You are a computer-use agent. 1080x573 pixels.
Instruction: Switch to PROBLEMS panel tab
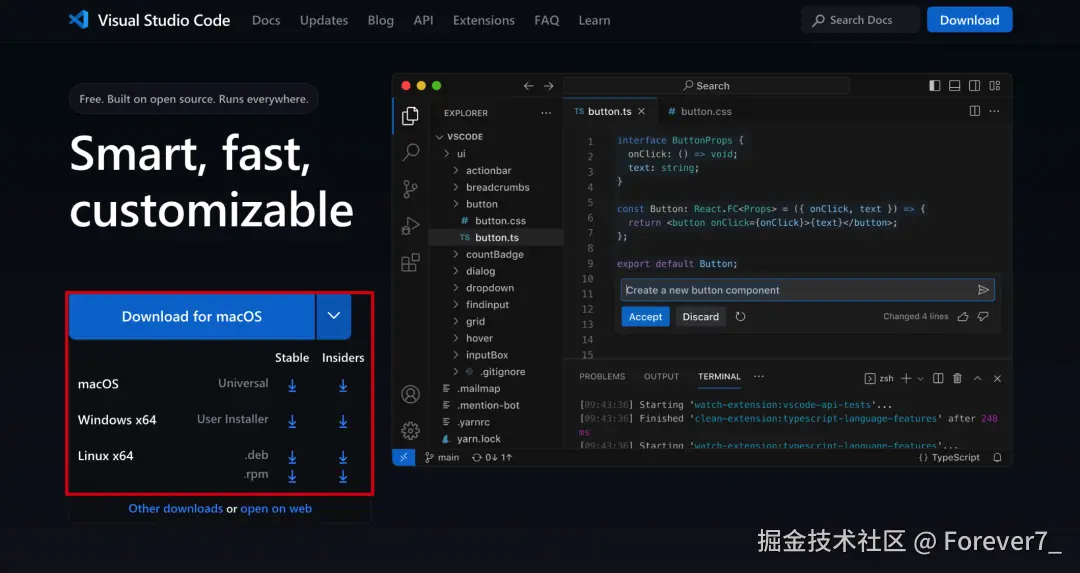click(602, 377)
